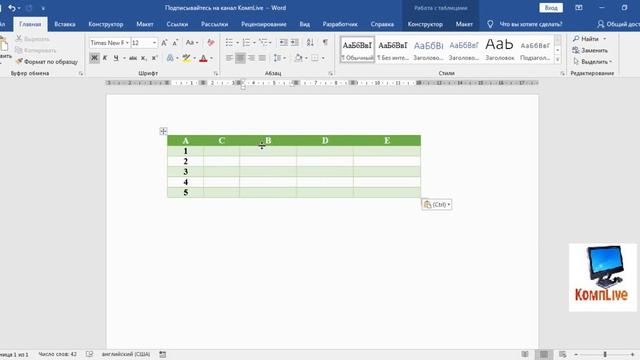Click Заменить button
This screenshot has height=360, width=640.
590,50
